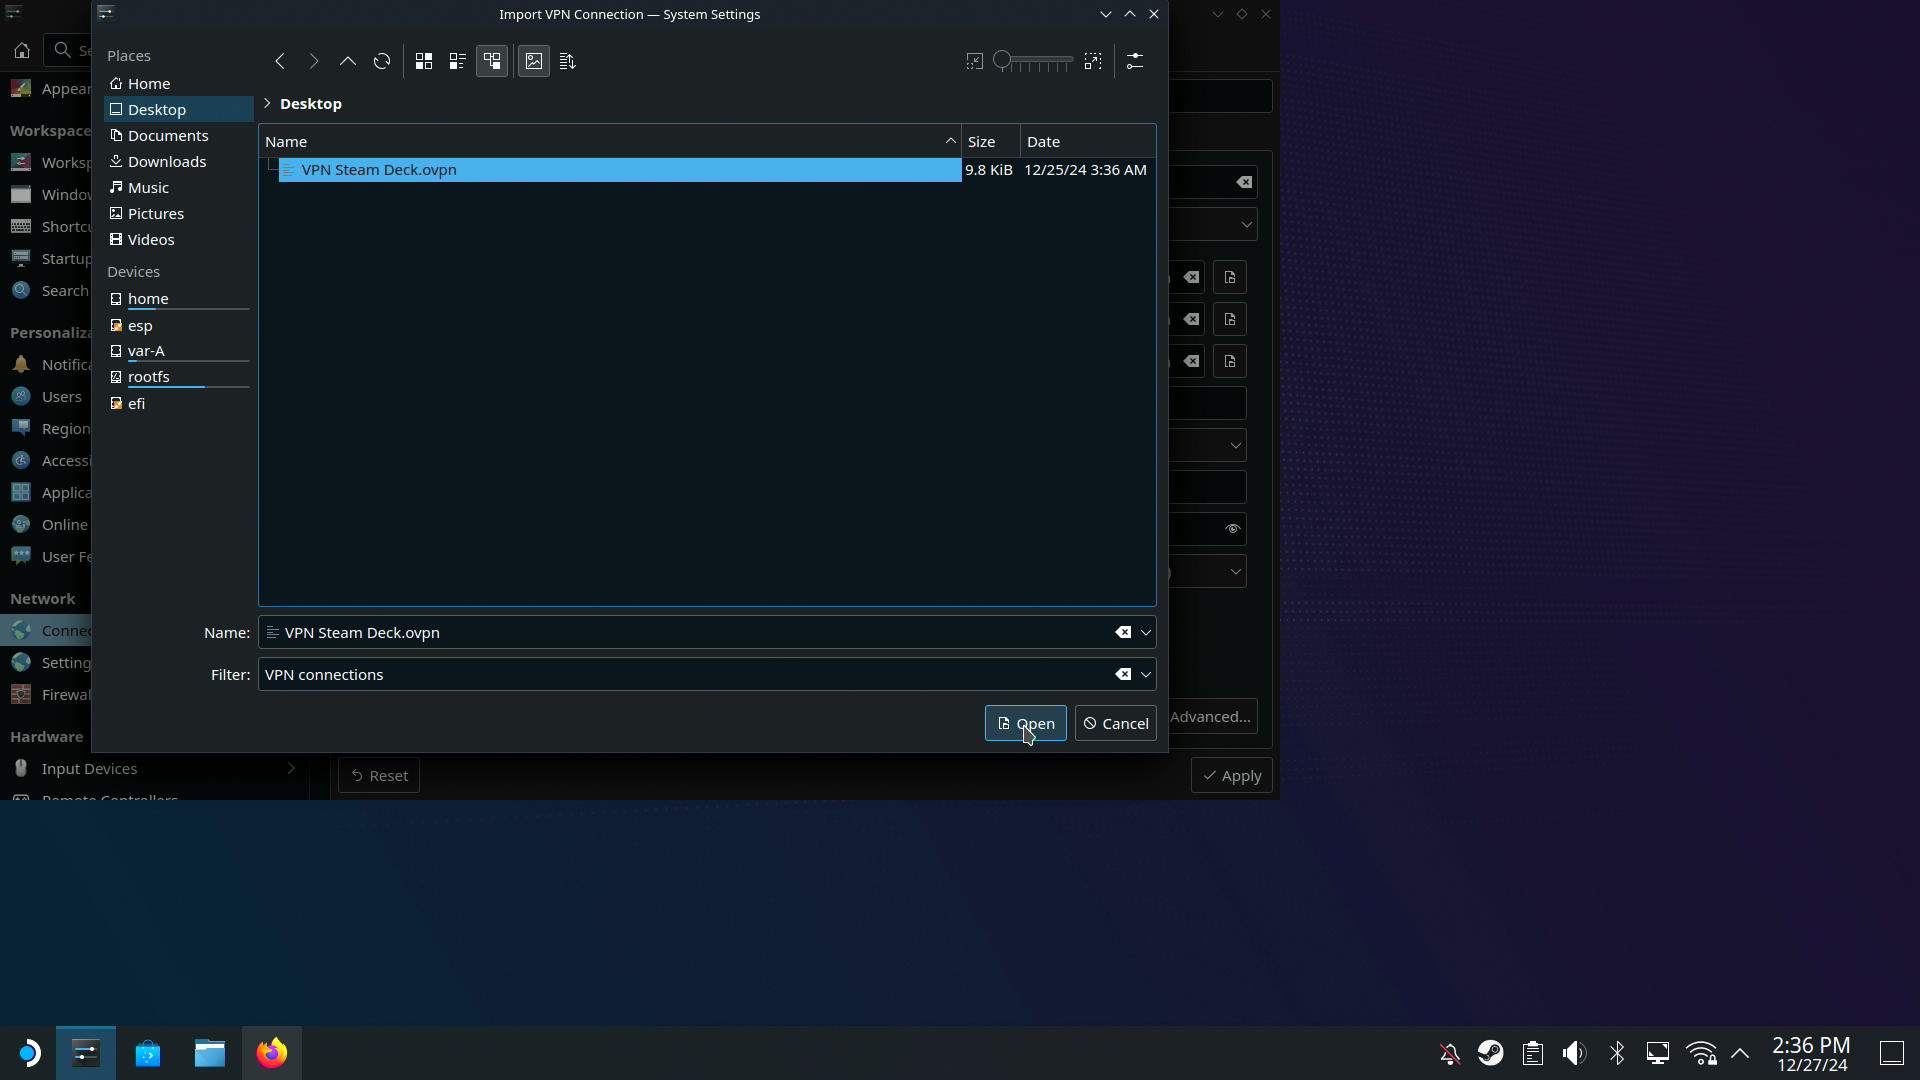Viewport: 1920px width, 1080px height.
Task: Go to System Settings home icon
Action: (x=22, y=51)
